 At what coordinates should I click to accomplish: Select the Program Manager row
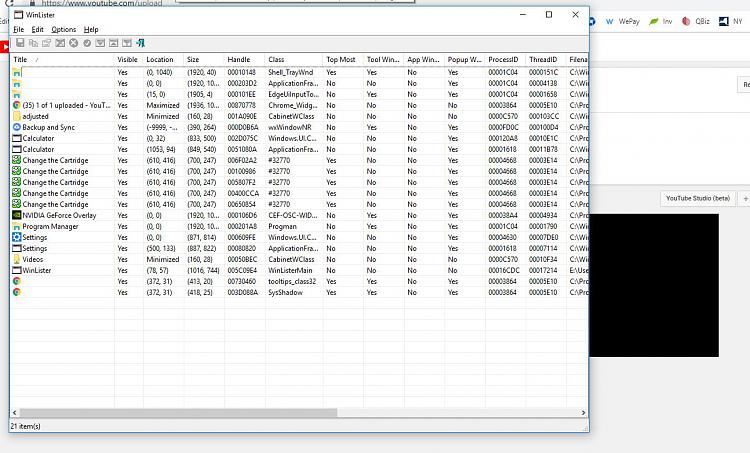coord(50,226)
